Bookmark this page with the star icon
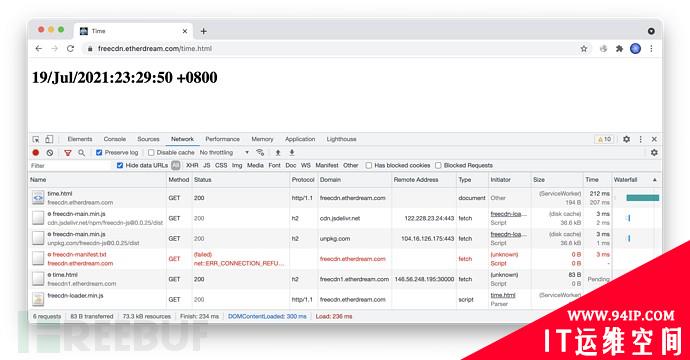The image size is (690, 360). click(584, 49)
